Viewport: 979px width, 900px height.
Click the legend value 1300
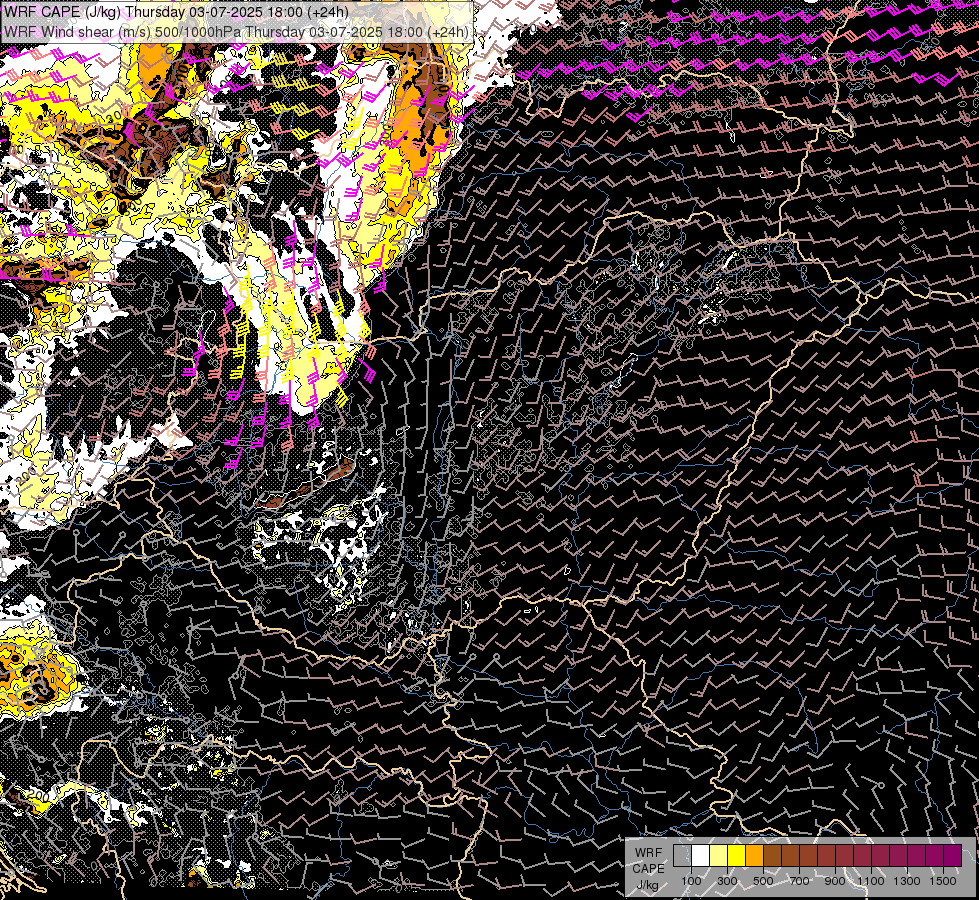(907, 881)
